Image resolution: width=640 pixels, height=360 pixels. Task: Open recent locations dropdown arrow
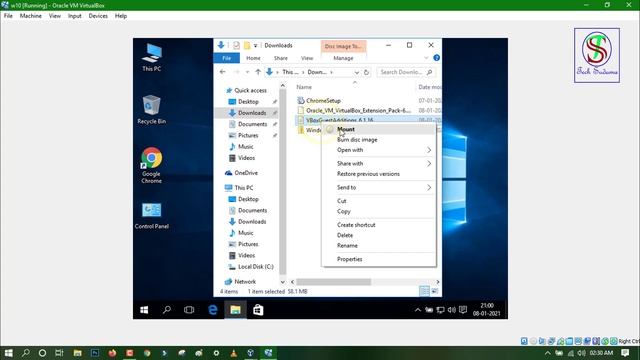pos(247,72)
